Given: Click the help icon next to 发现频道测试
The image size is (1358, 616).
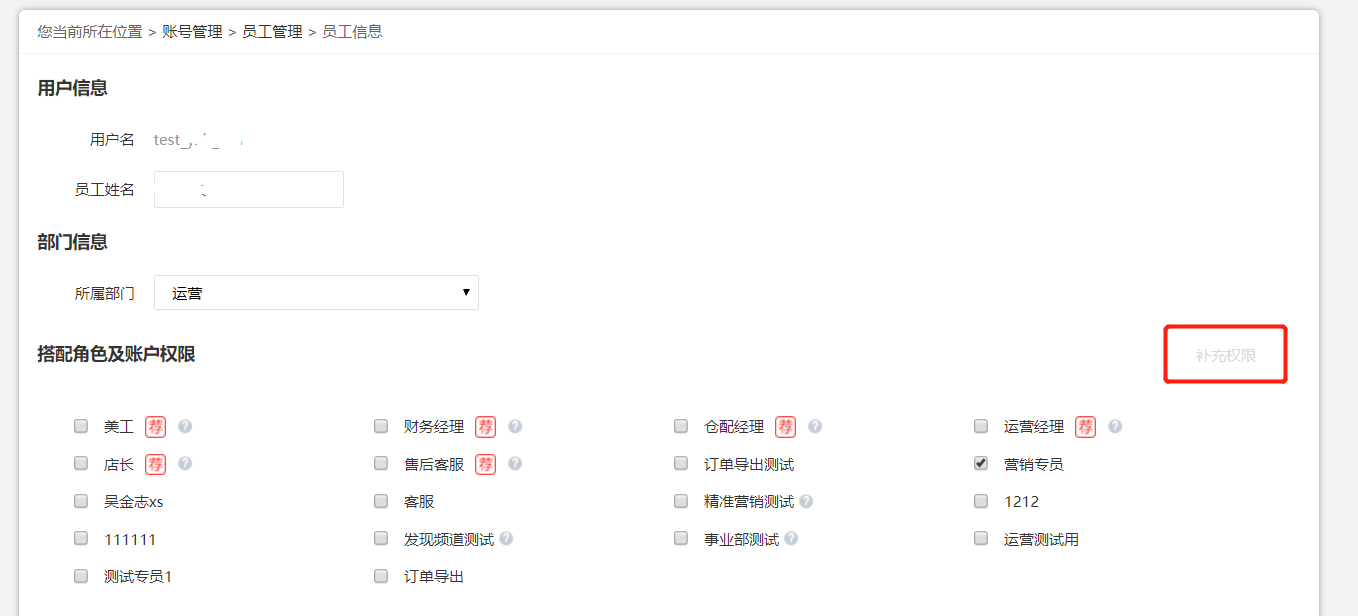Looking at the screenshot, I should pos(506,539).
